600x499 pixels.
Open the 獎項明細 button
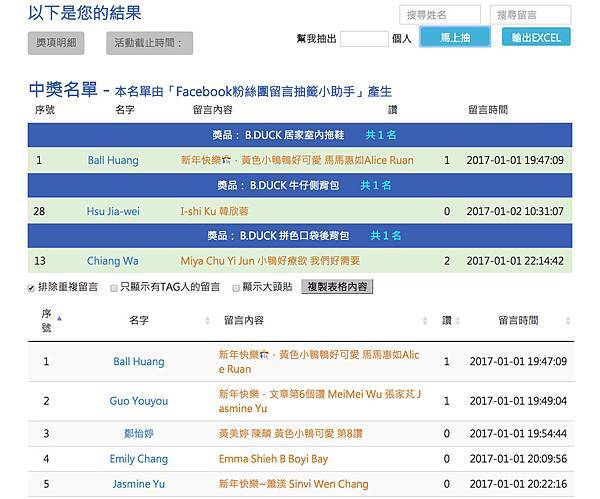click(x=56, y=43)
